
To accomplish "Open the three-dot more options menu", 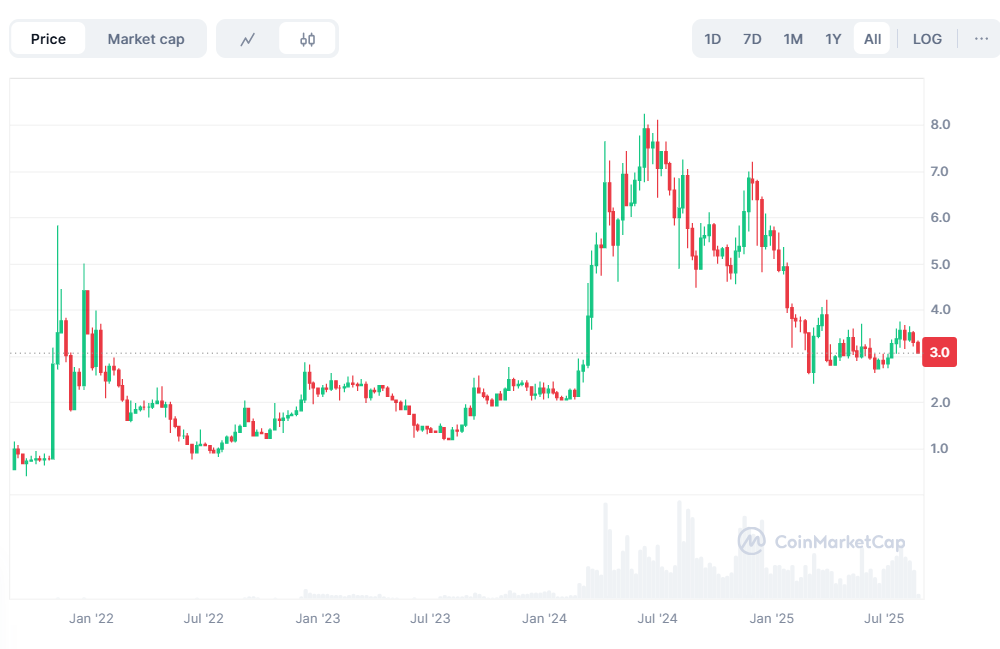I will click(x=980, y=39).
